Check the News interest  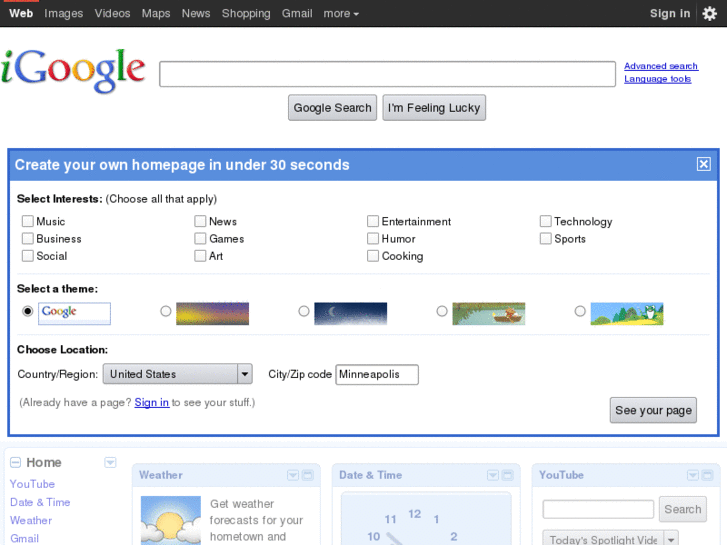(x=200, y=221)
